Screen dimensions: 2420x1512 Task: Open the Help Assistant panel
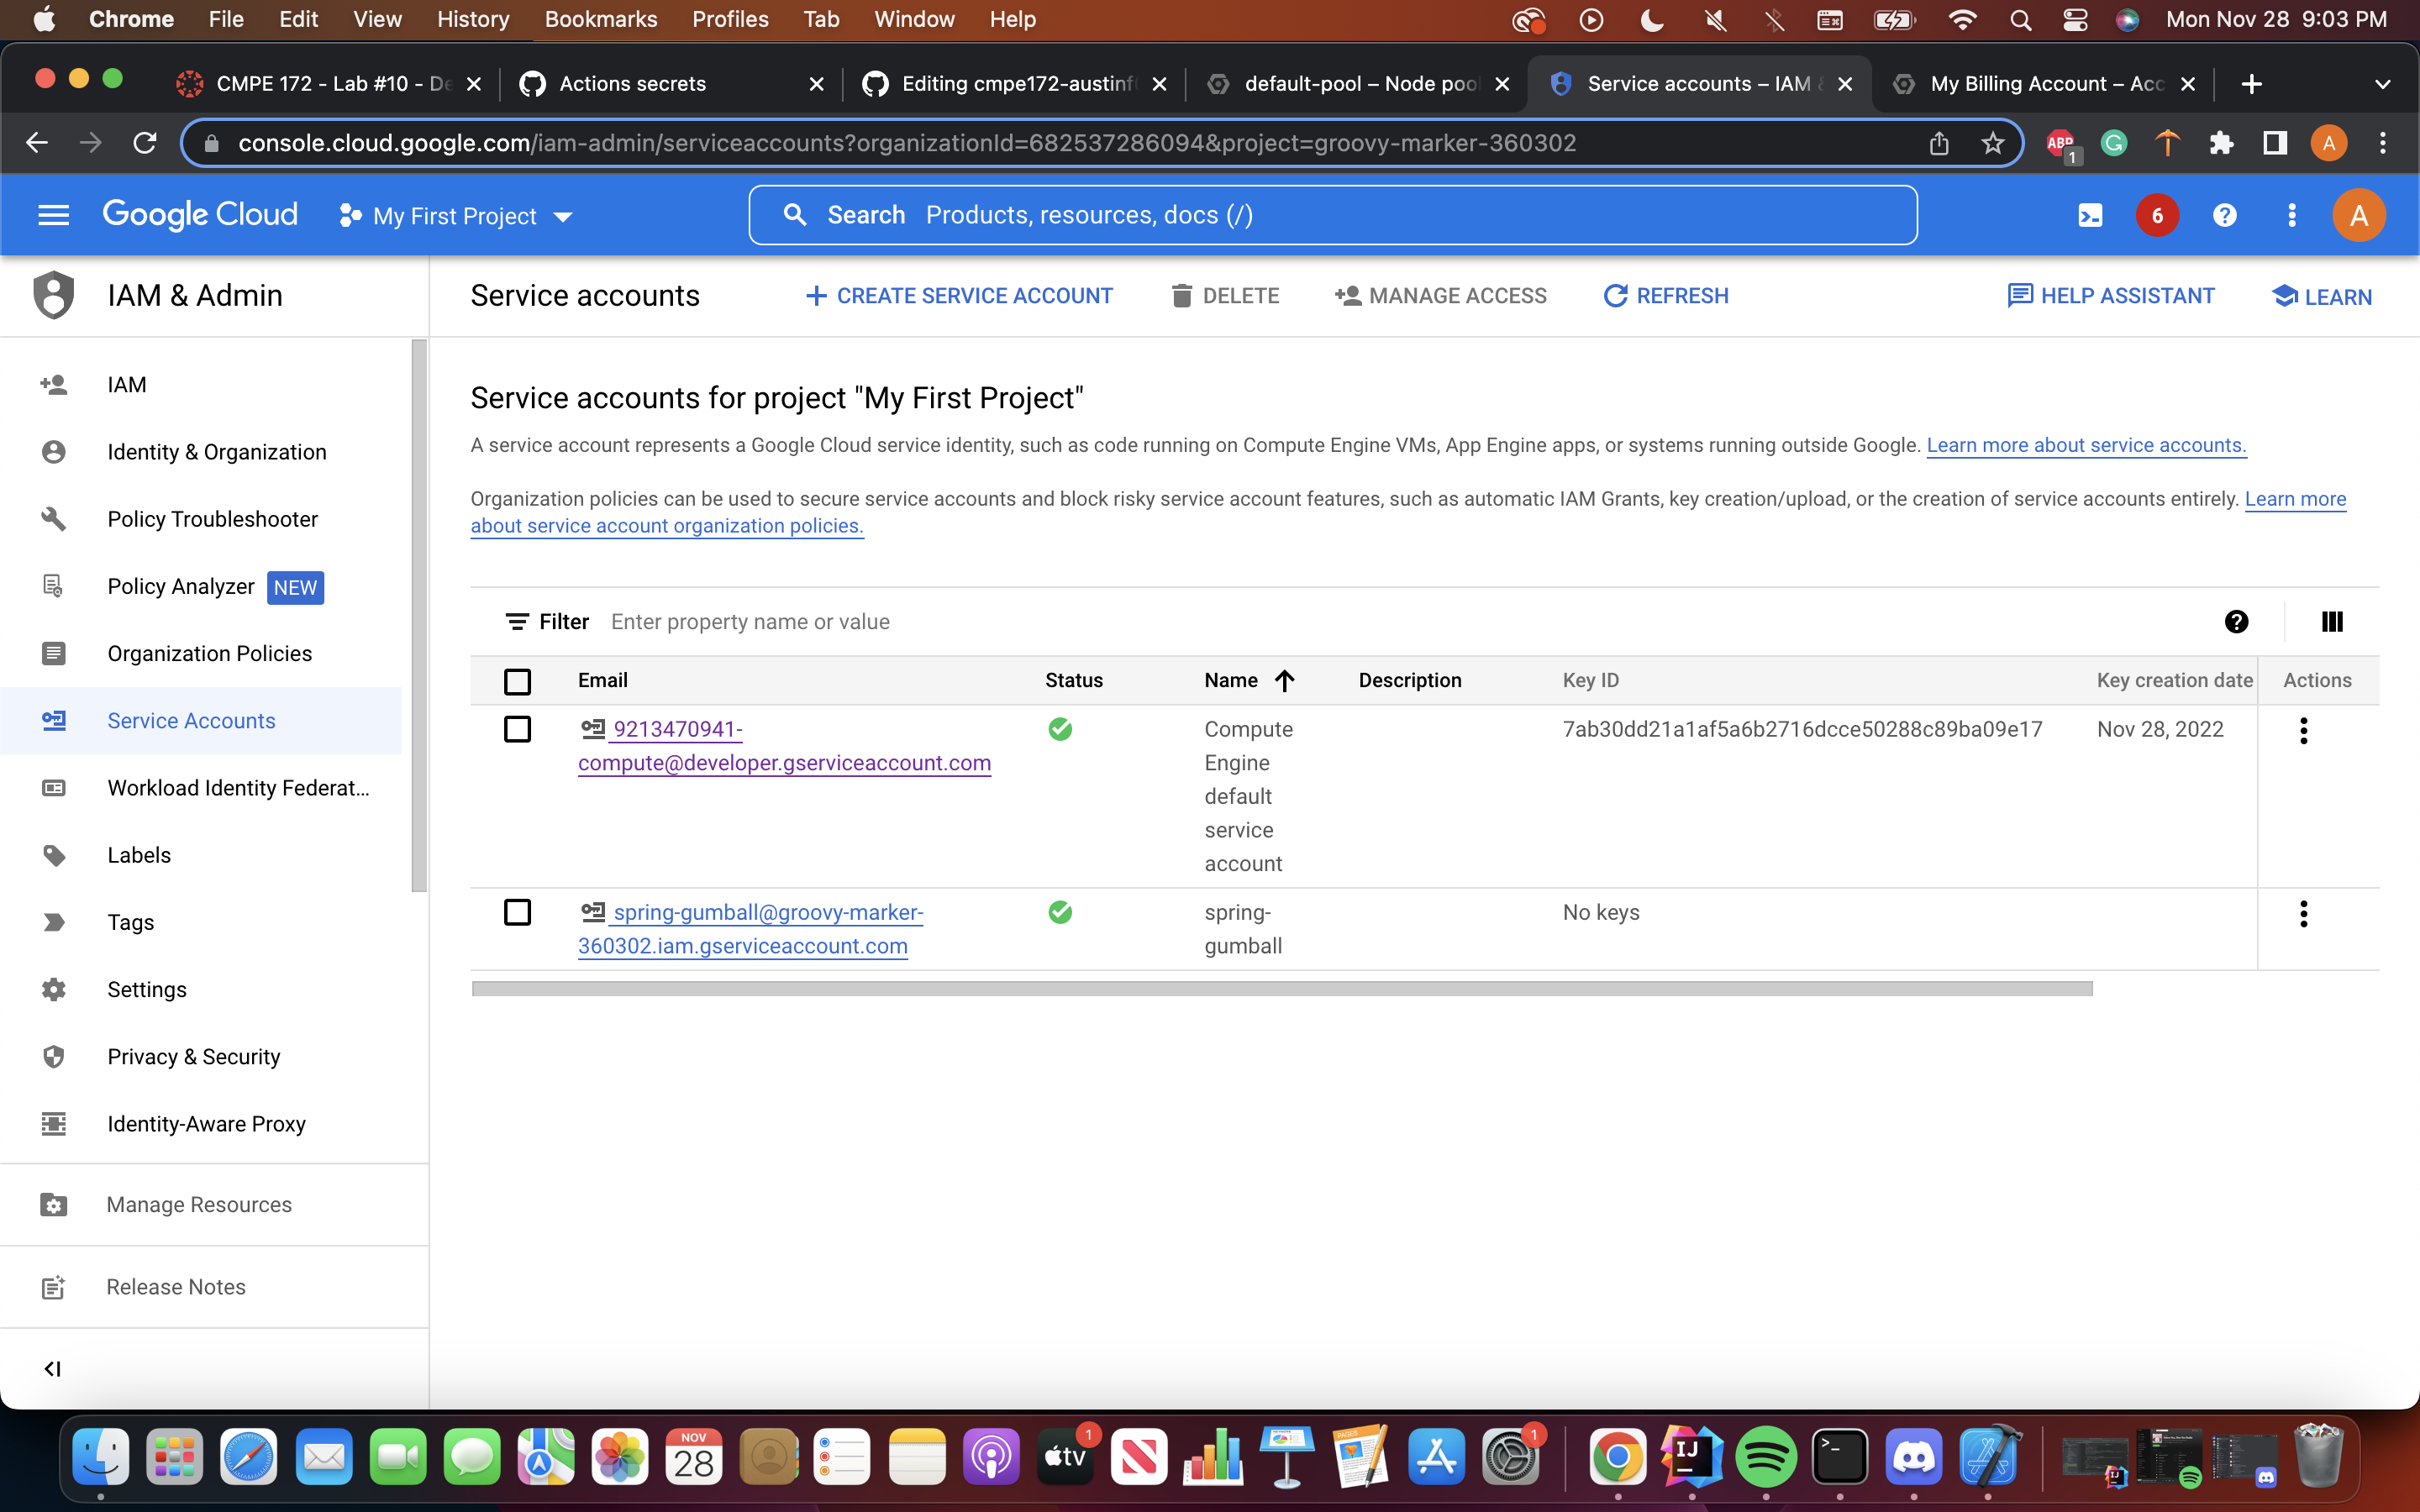click(x=2111, y=296)
